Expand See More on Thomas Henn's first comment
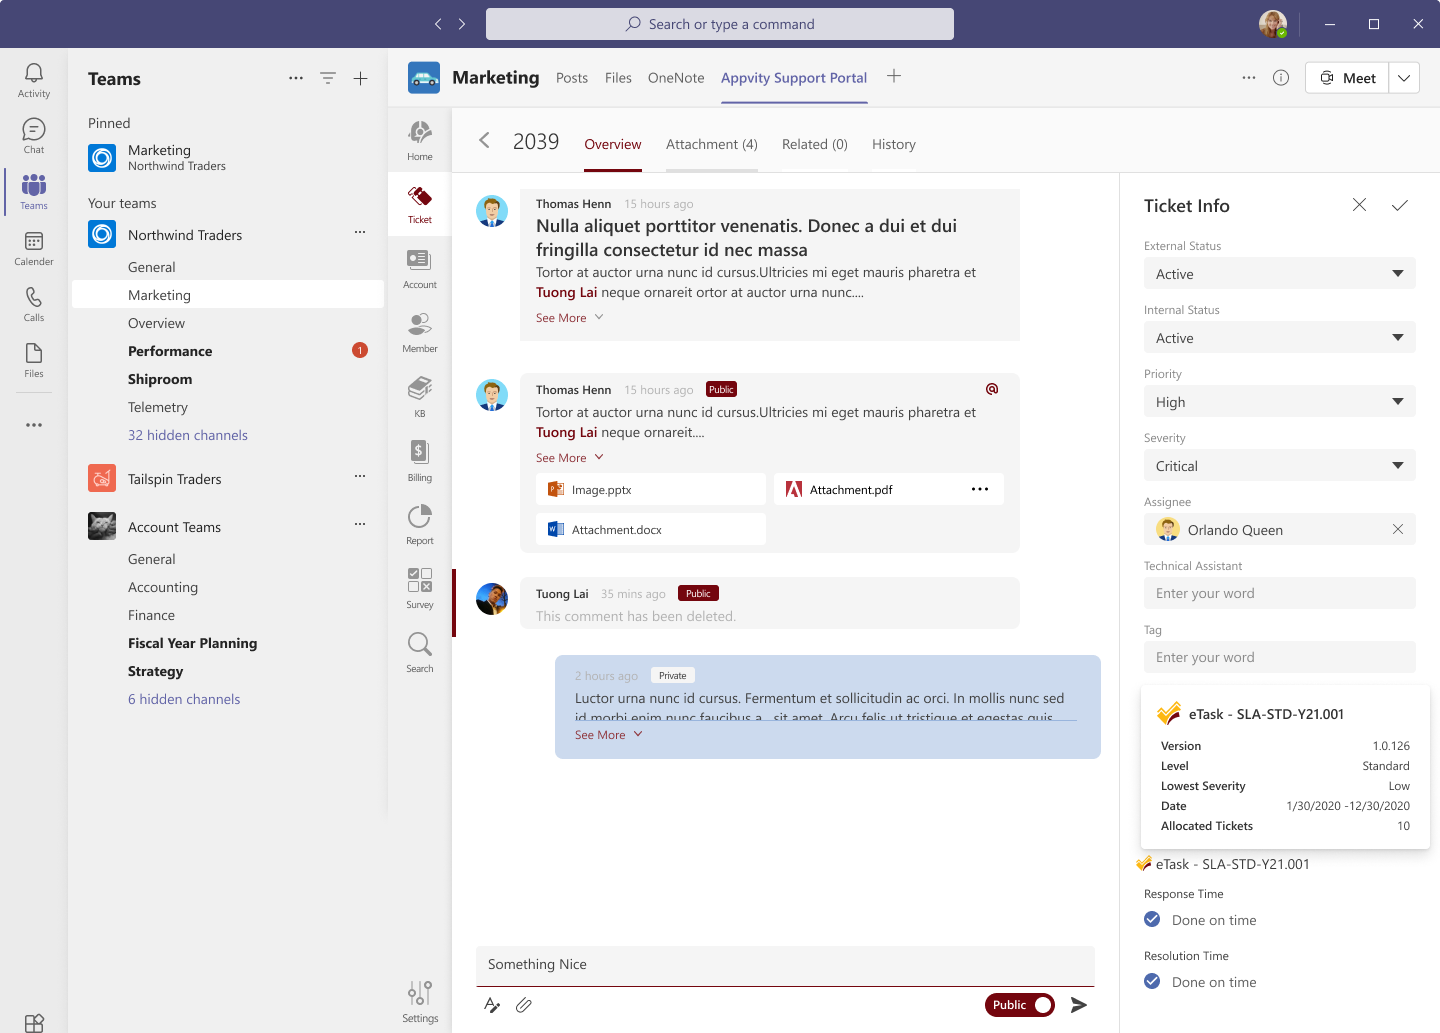Screen dimensions: 1440x1033 [562, 317]
